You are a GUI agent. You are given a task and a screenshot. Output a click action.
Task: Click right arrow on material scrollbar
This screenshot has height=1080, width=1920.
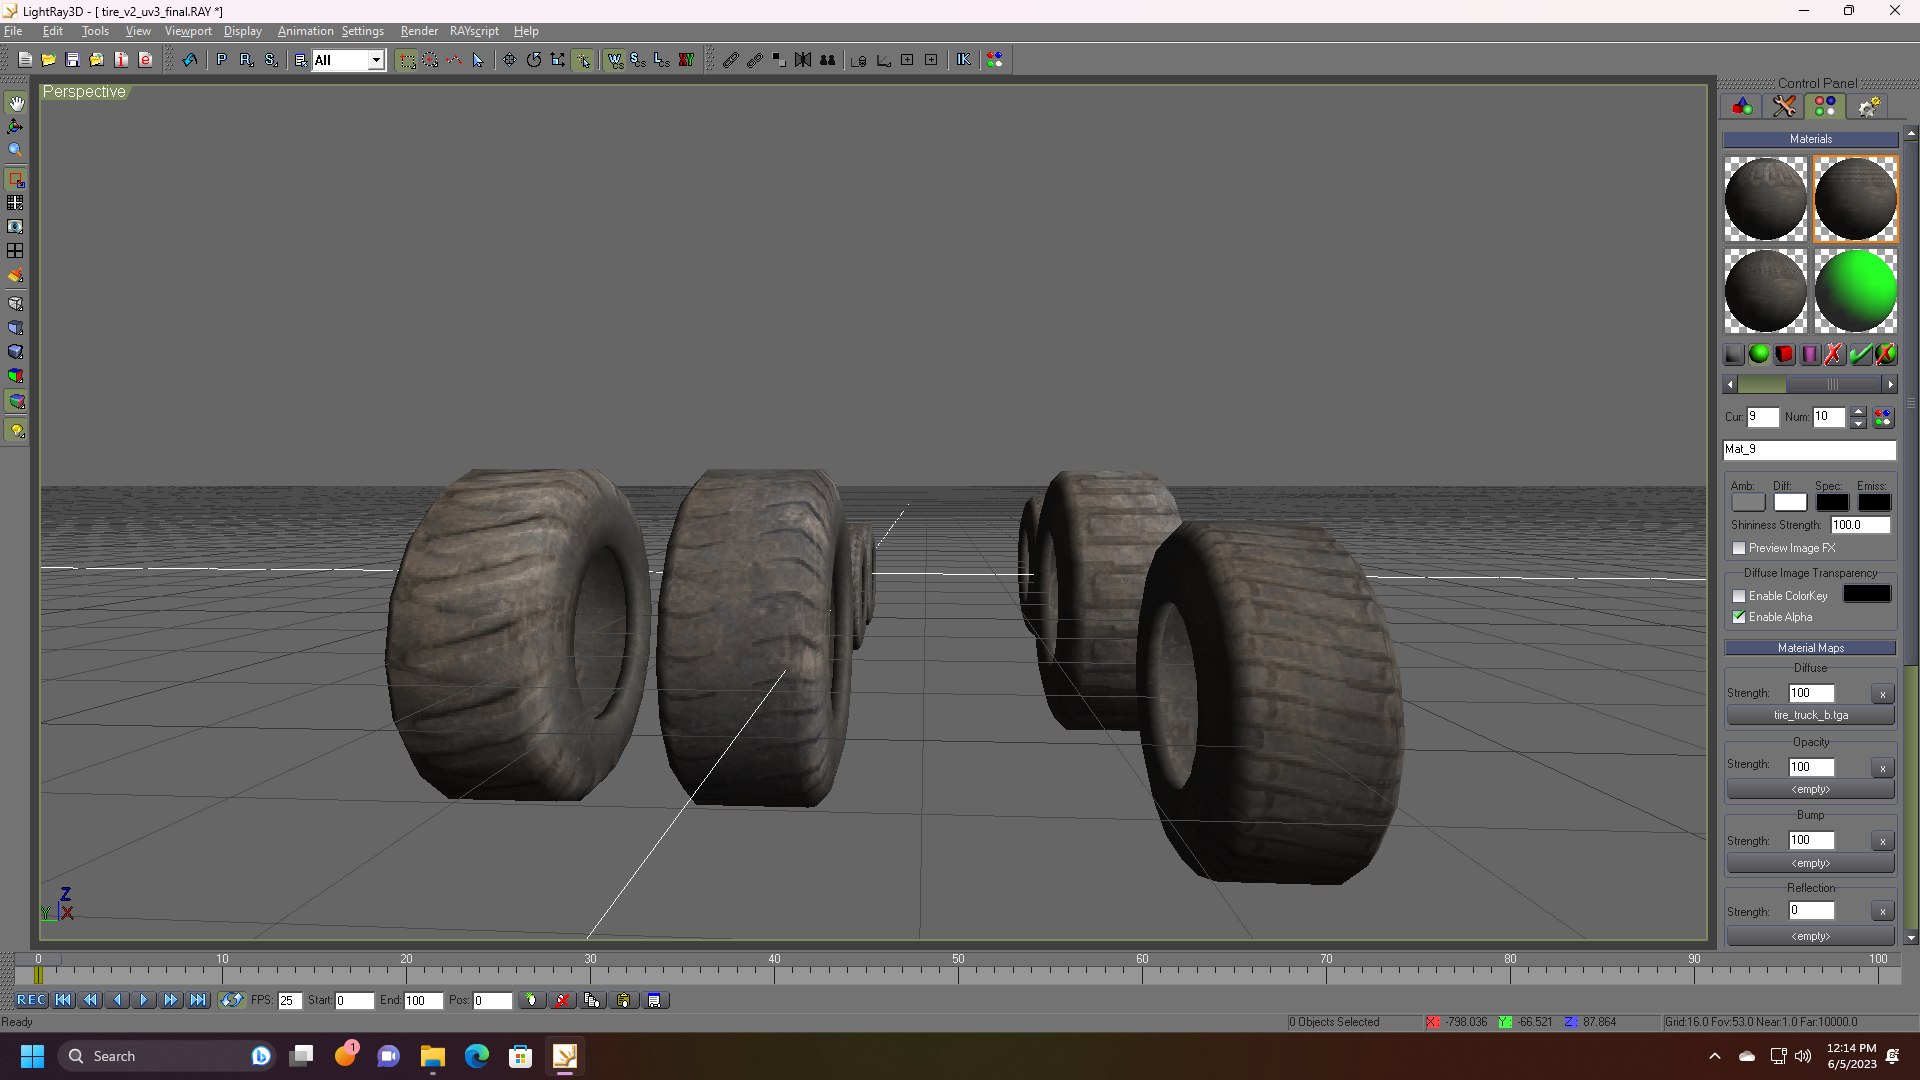coord(1890,384)
